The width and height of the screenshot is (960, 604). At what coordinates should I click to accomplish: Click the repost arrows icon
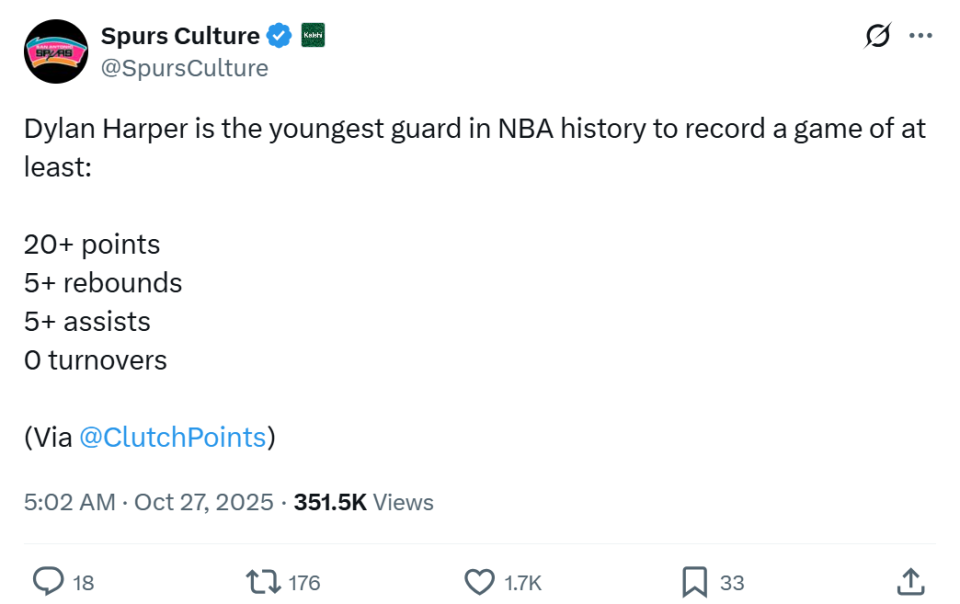pos(263,581)
